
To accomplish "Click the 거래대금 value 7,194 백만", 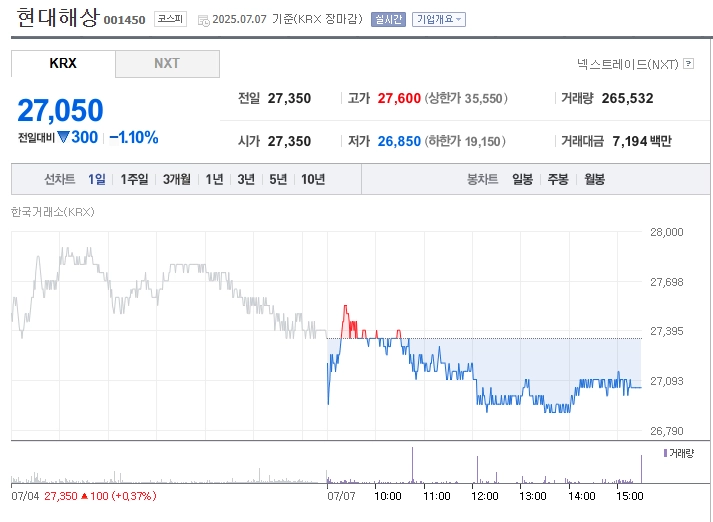I will [x=642, y=141].
